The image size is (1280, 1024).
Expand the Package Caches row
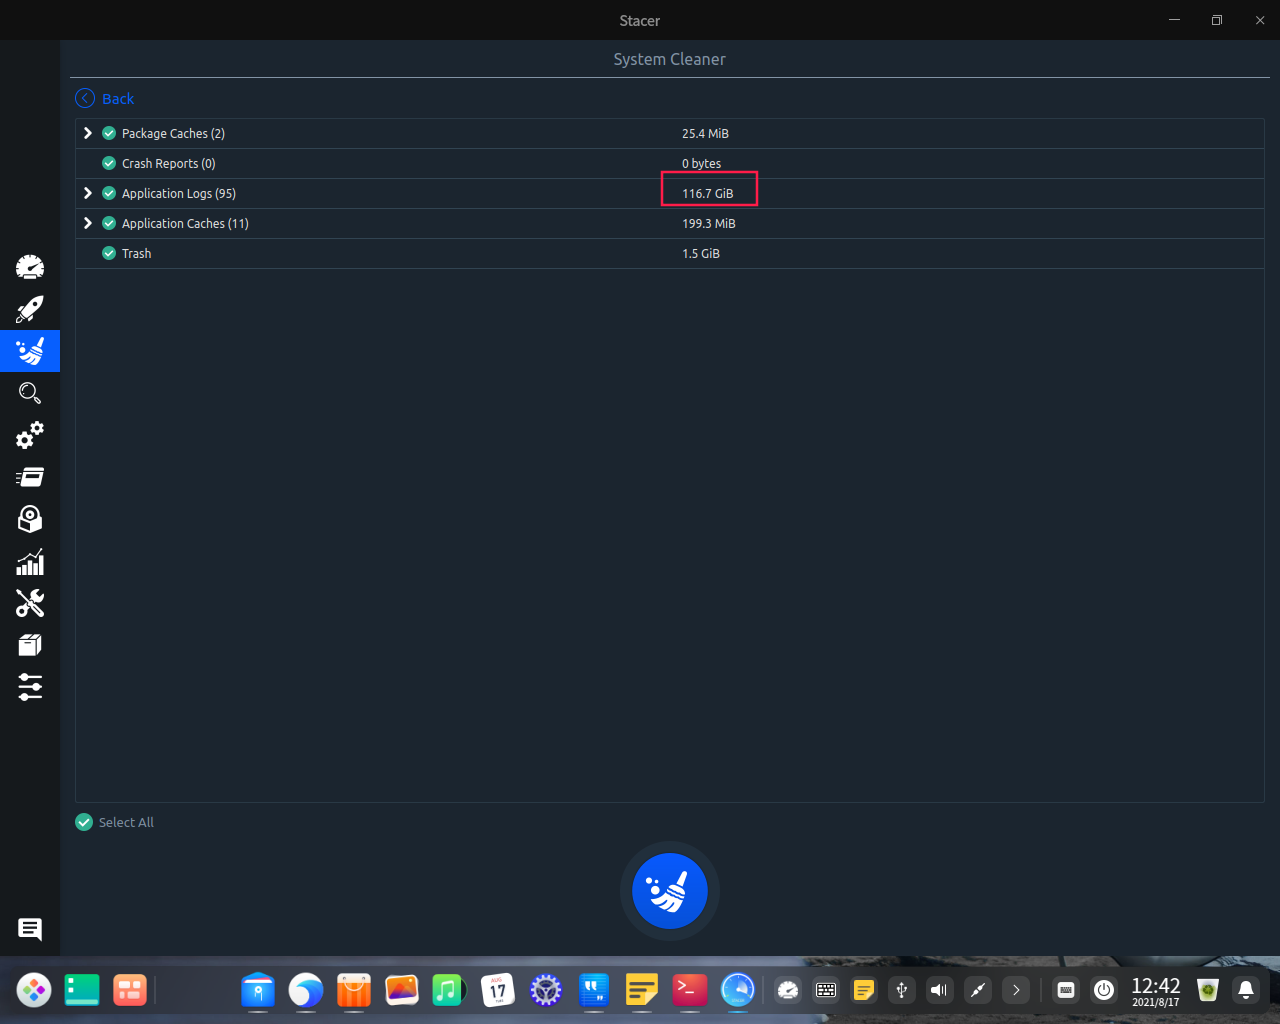coord(88,133)
